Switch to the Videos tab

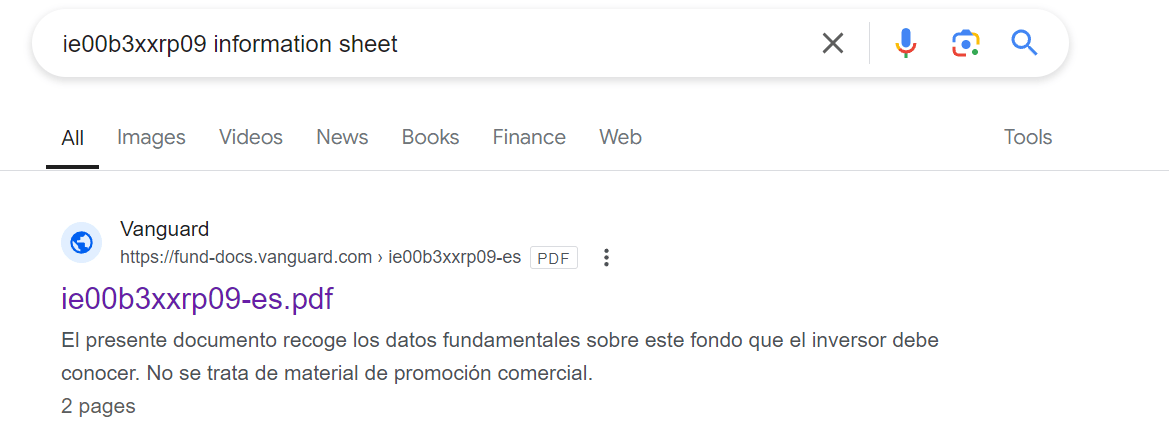[251, 137]
